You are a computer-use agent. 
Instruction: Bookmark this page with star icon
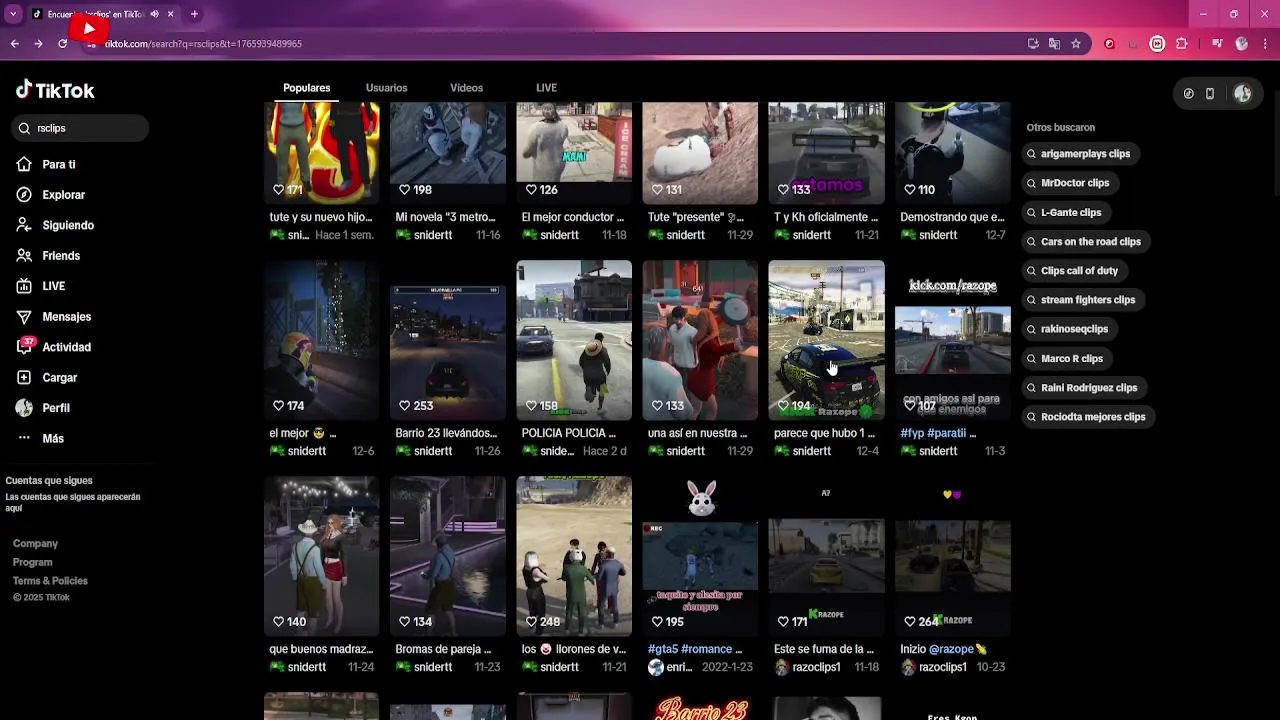[x=1076, y=44]
